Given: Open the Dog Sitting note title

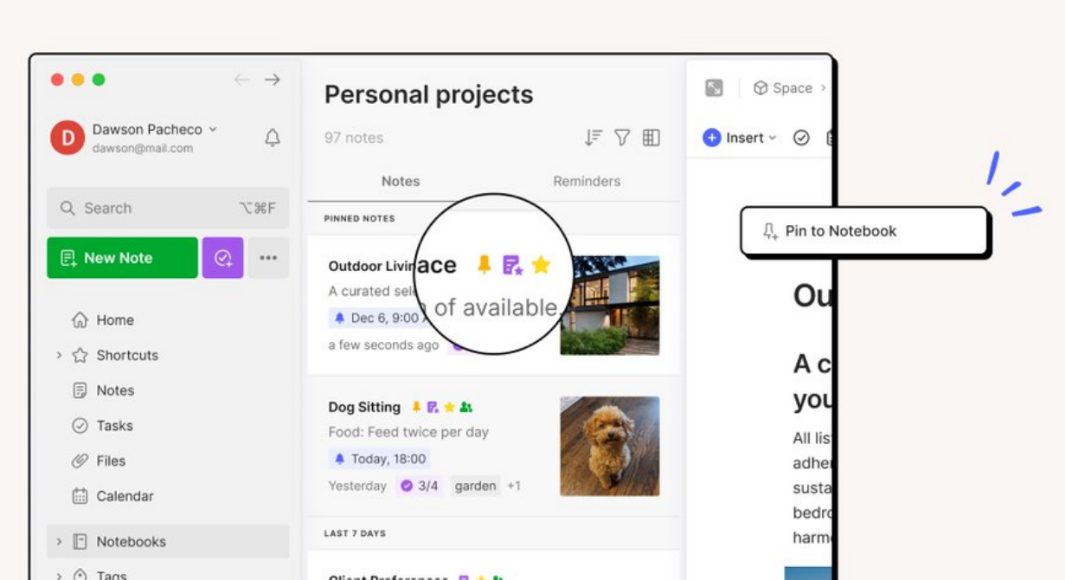Looking at the screenshot, I should [364, 407].
